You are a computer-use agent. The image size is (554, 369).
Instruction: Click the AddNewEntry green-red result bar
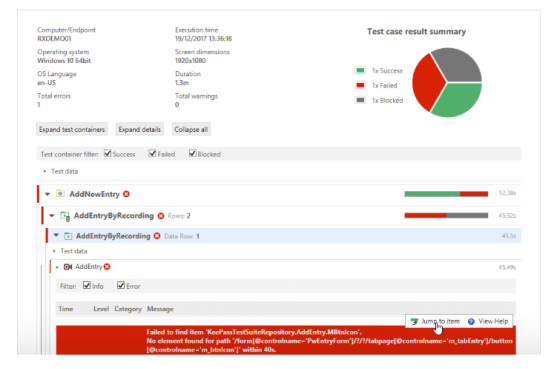(x=446, y=194)
